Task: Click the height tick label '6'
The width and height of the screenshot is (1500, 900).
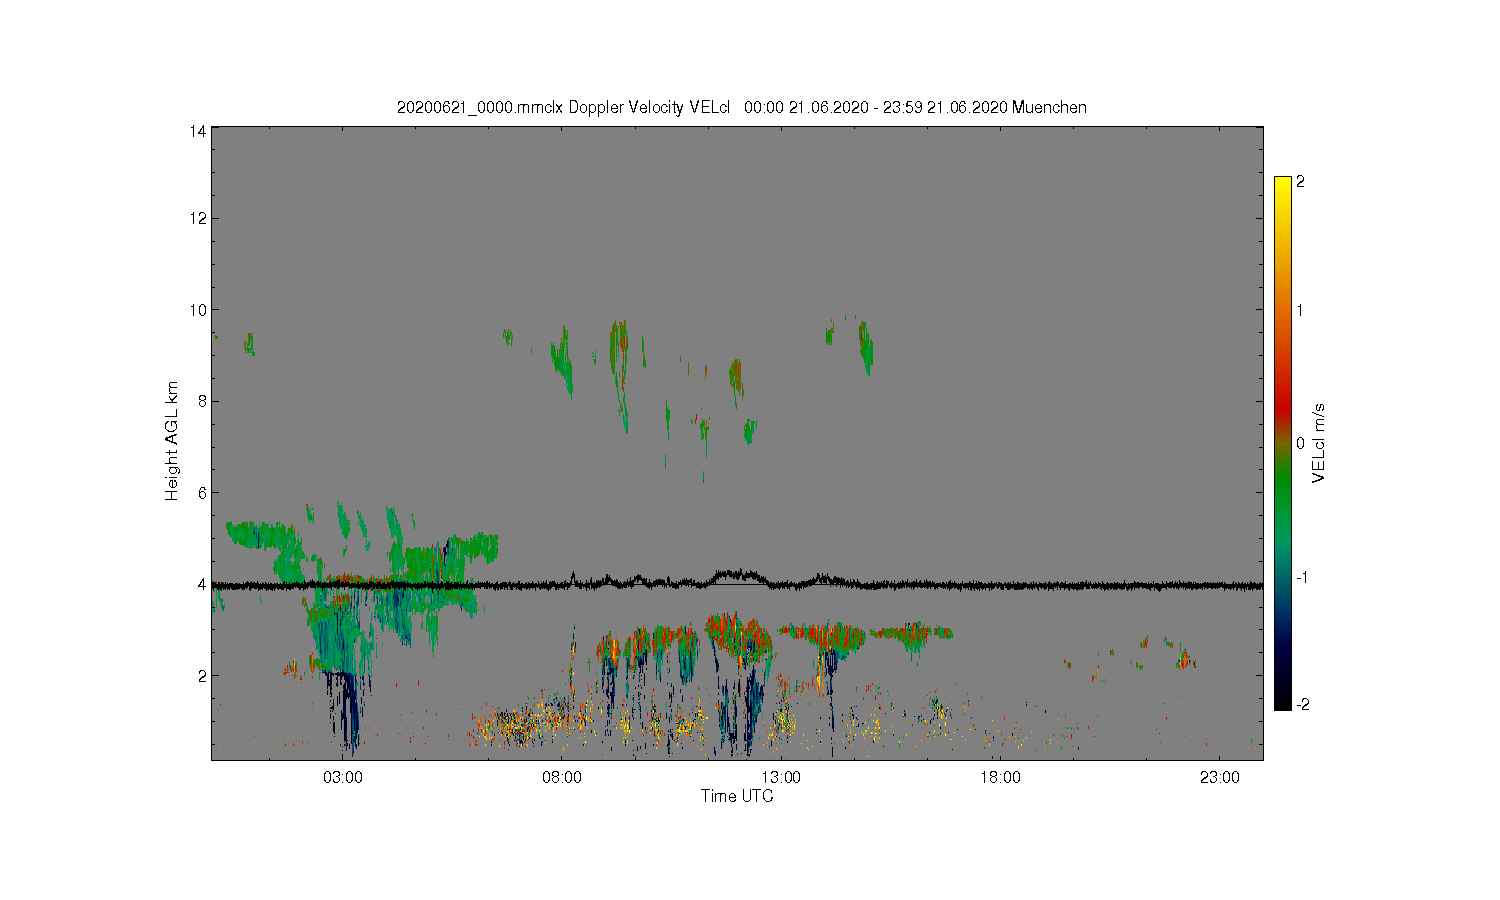Action: [202, 493]
